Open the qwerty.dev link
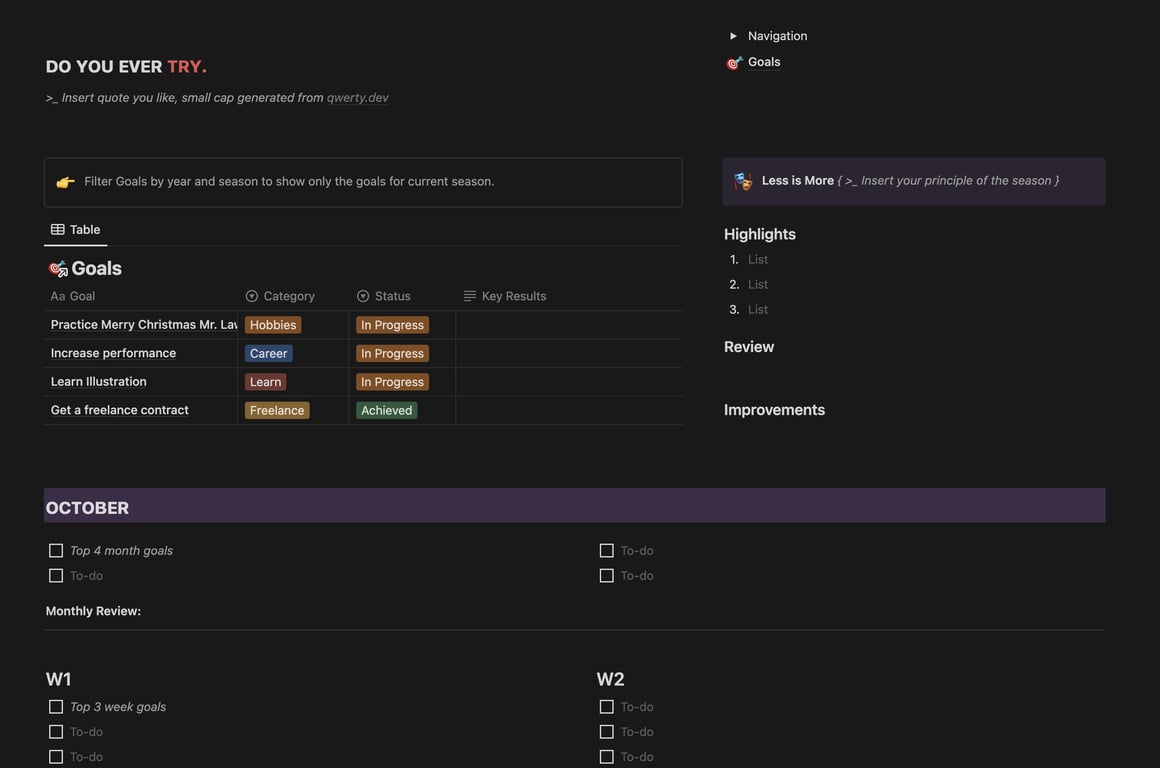The width and height of the screenshot is (1160, 768). (357, 98)
